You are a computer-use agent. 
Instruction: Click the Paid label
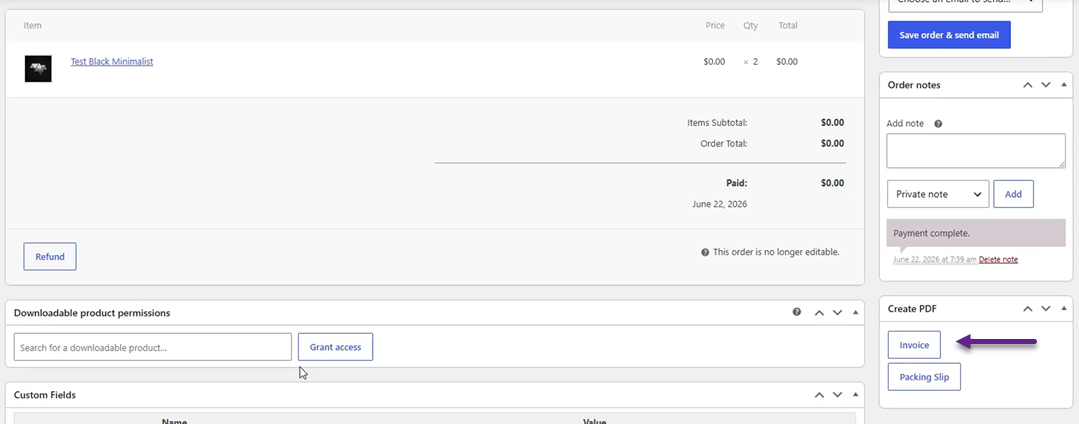736,183
